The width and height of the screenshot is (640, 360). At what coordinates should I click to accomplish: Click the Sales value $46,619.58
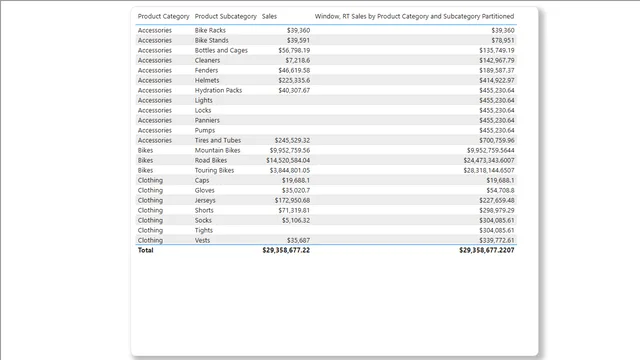294,70
